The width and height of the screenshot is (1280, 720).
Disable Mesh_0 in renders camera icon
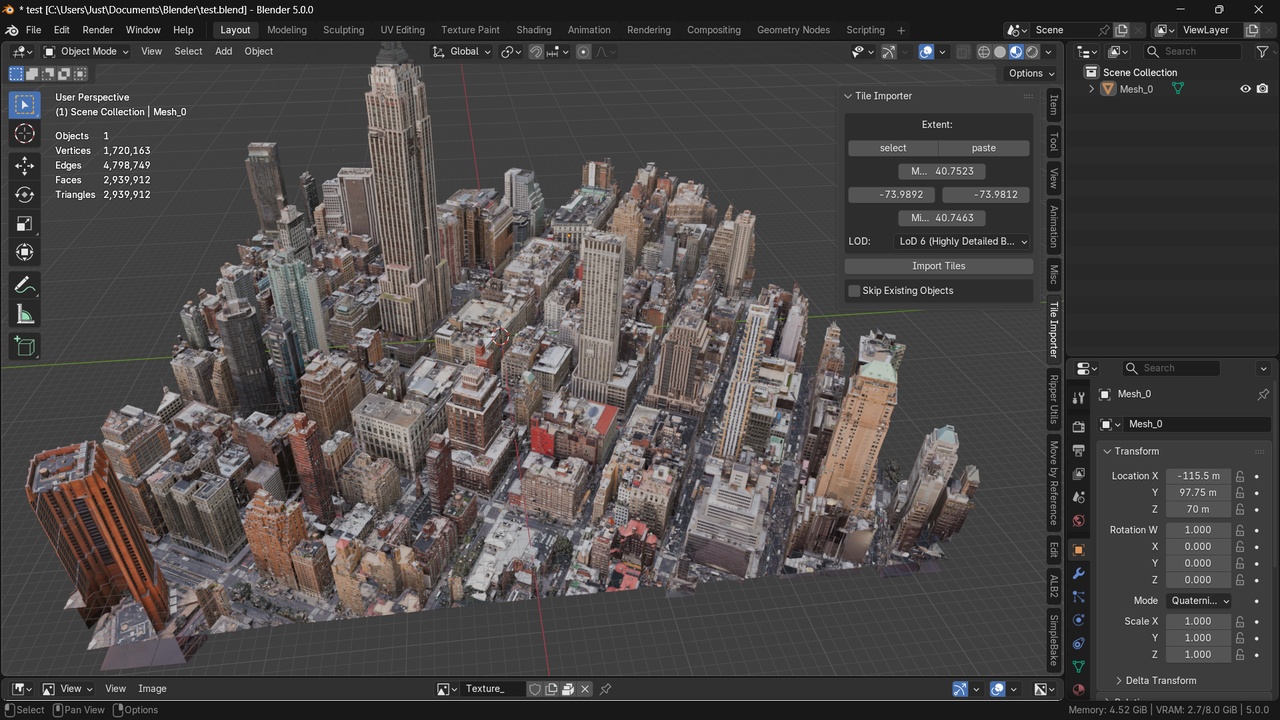point(1262,89)
